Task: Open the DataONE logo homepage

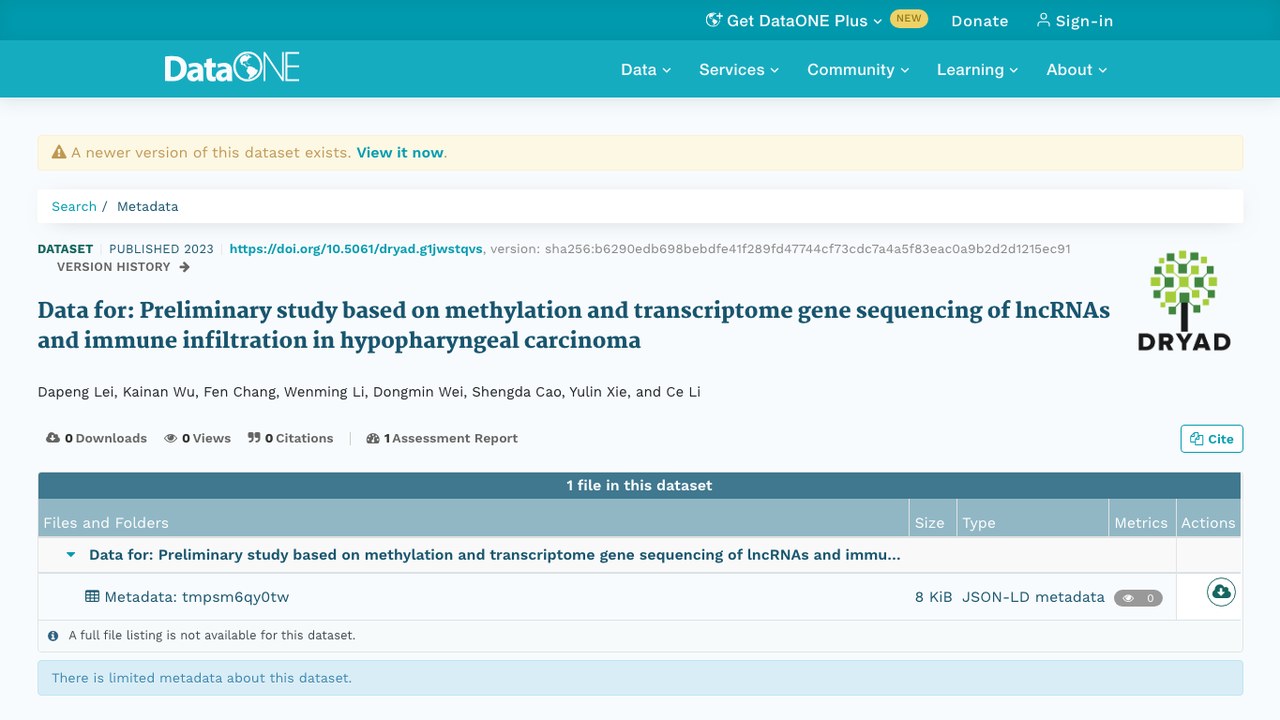Action: click(x=232, y=69)
